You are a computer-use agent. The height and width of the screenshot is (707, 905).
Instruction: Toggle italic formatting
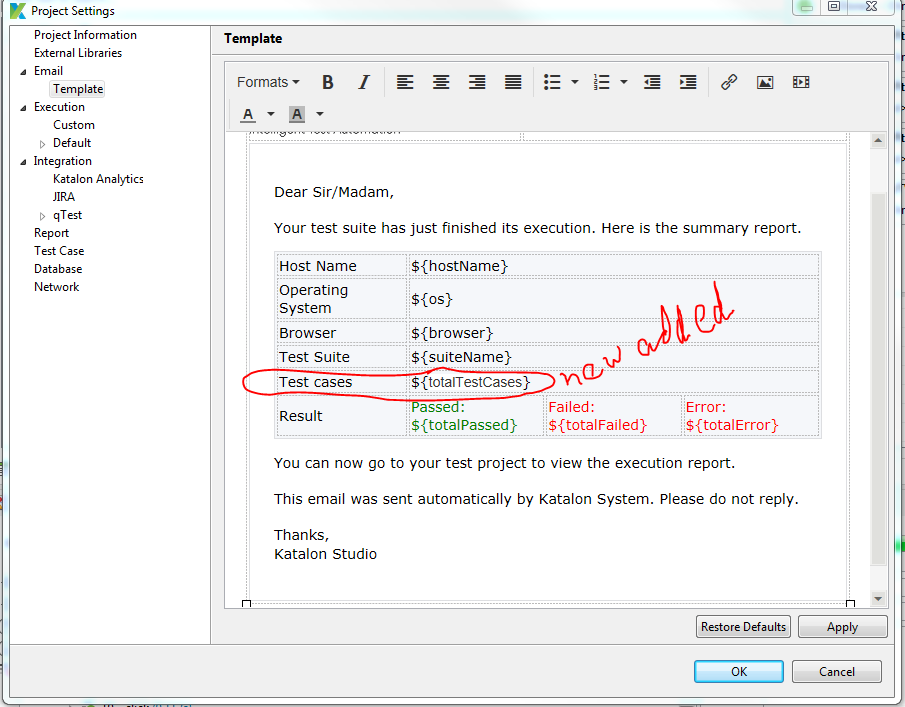(363, 83)
